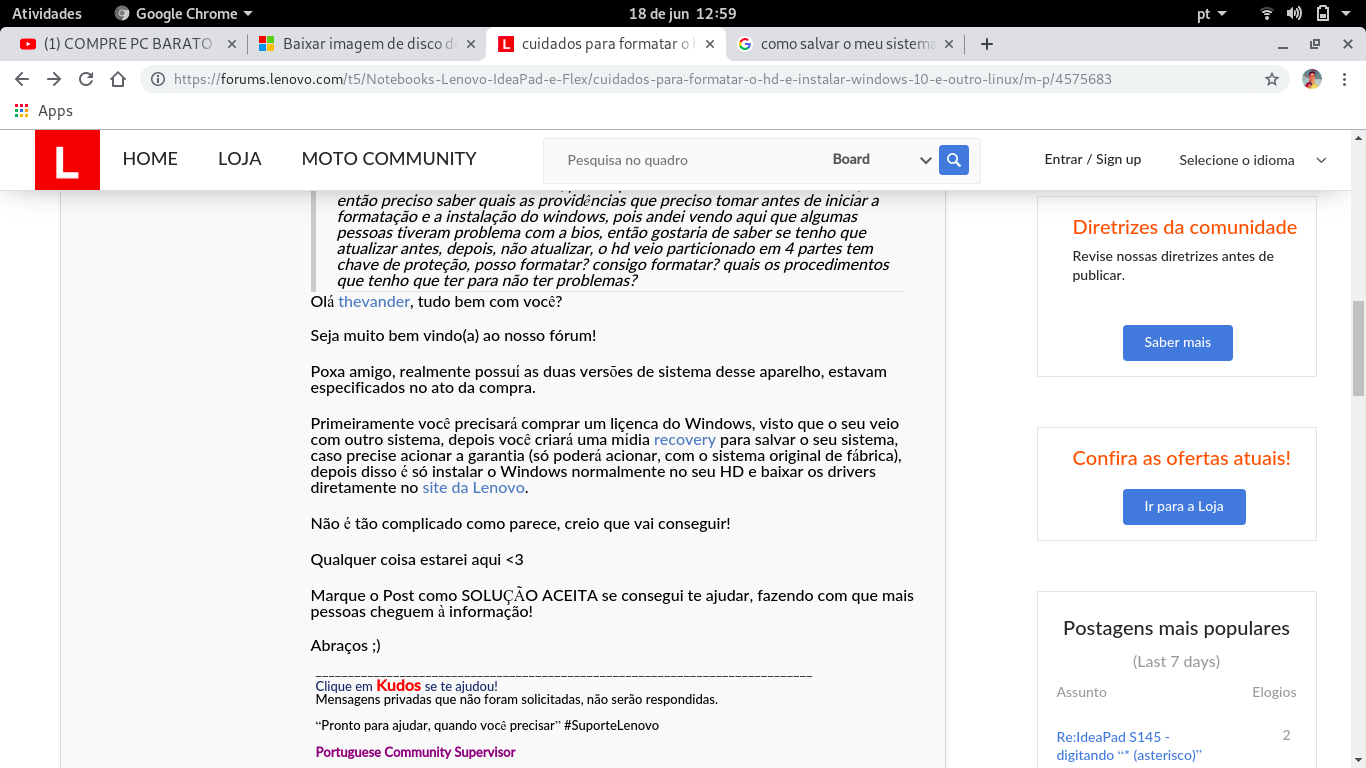Click the battery icon in the top bar

[1322, 14]
